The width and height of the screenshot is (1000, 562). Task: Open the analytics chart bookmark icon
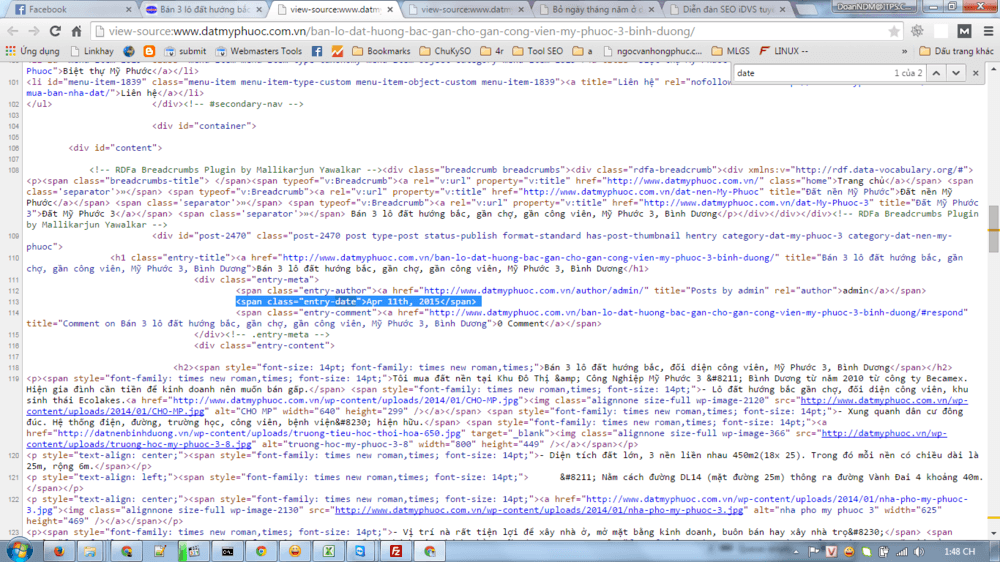click(x=337, y=51)
